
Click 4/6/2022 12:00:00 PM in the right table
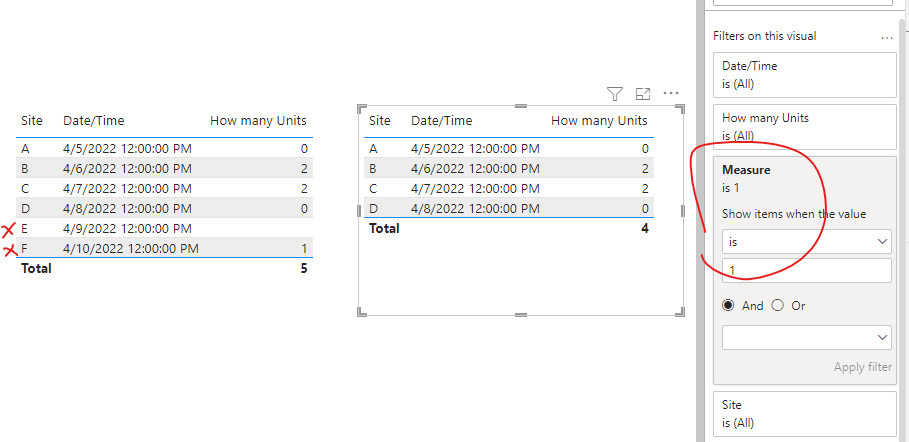475,169
